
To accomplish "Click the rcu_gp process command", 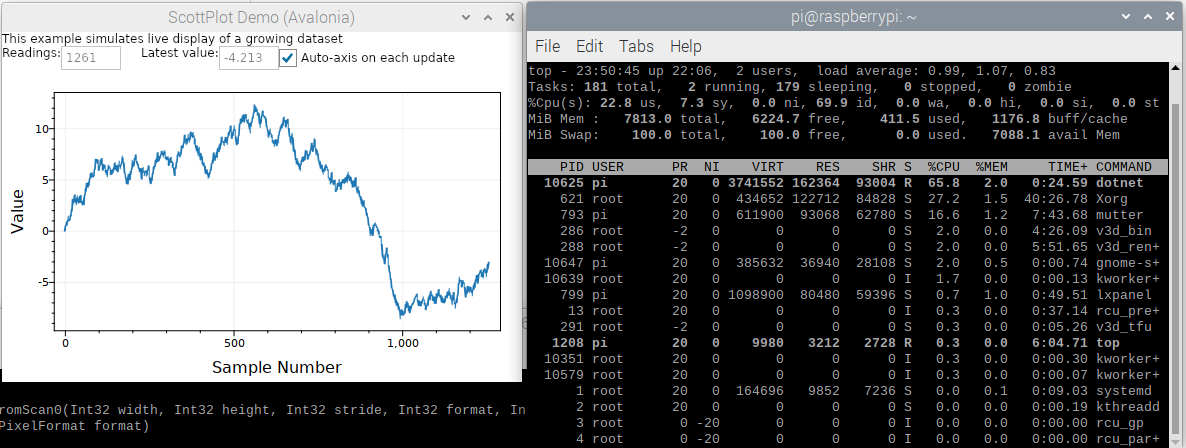I will 1119,422.
